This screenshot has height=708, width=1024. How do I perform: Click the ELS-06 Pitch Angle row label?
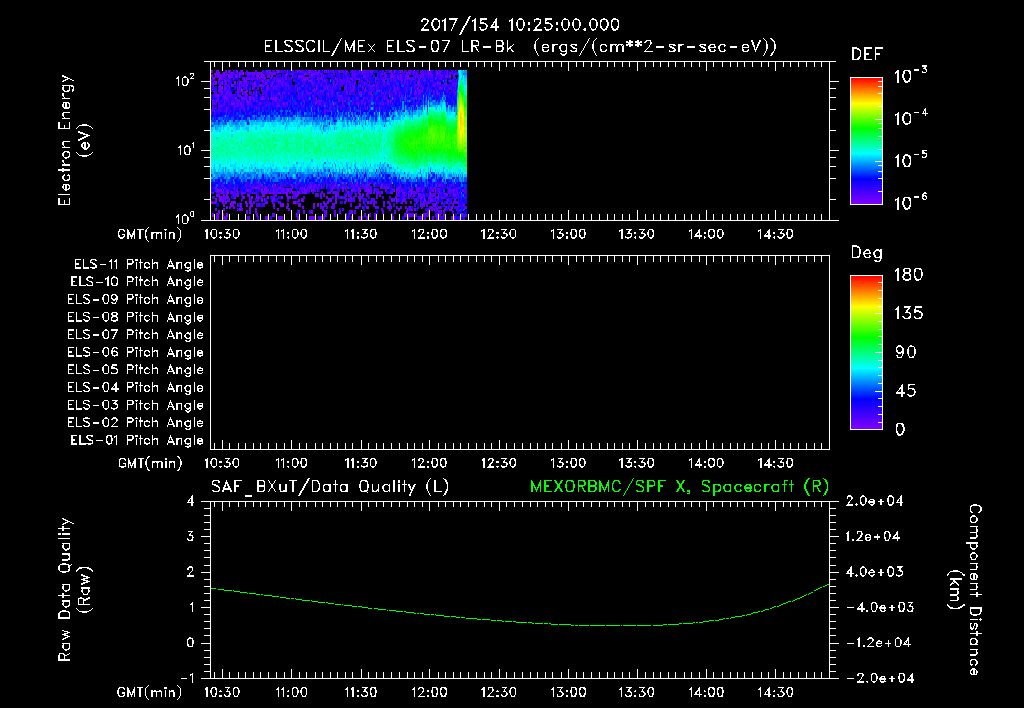pyautogui.click(x=136, y=353)
